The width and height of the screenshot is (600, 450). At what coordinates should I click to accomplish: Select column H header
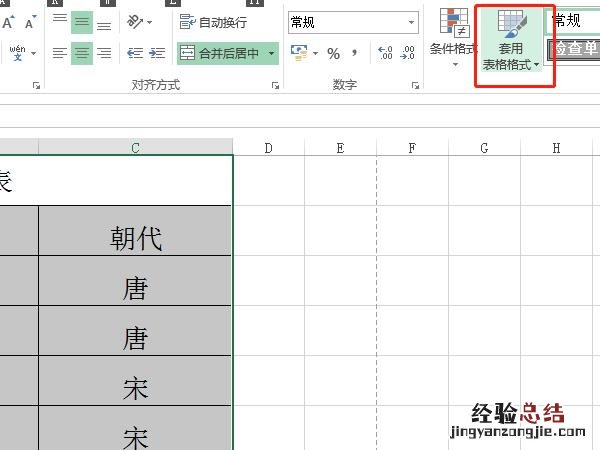[556, 148]
